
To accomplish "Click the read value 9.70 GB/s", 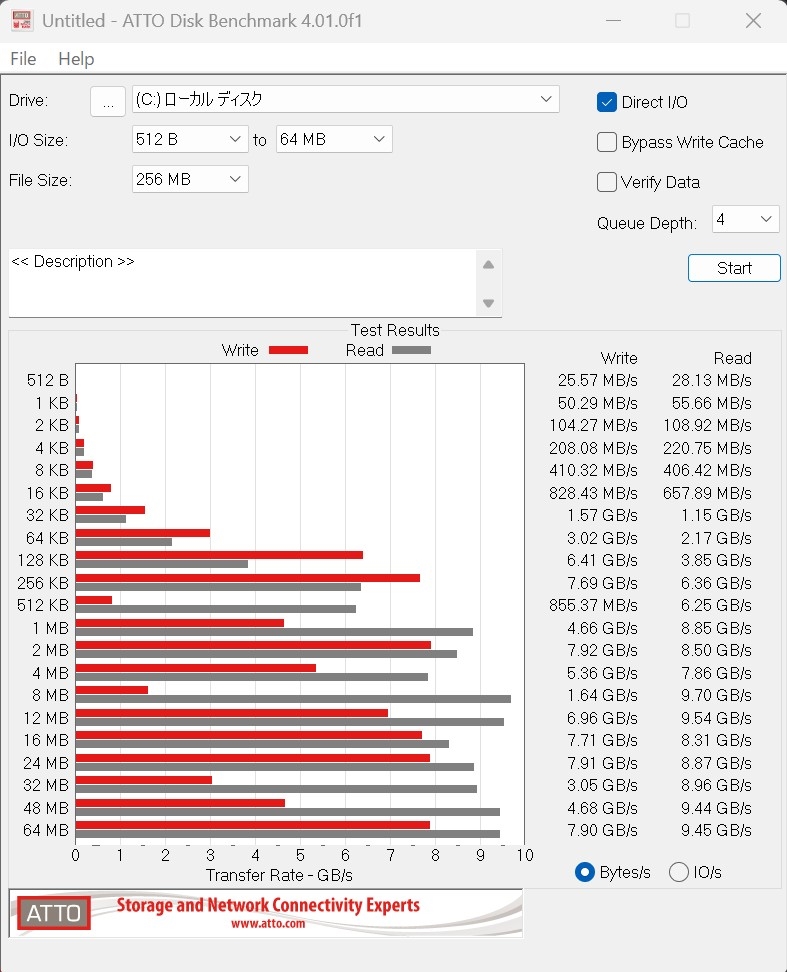I will pos(716,696).
